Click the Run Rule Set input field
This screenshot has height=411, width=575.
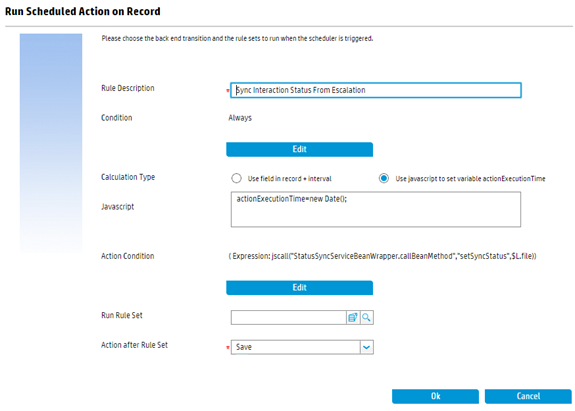pyautogui.click(x=289, y=318)
